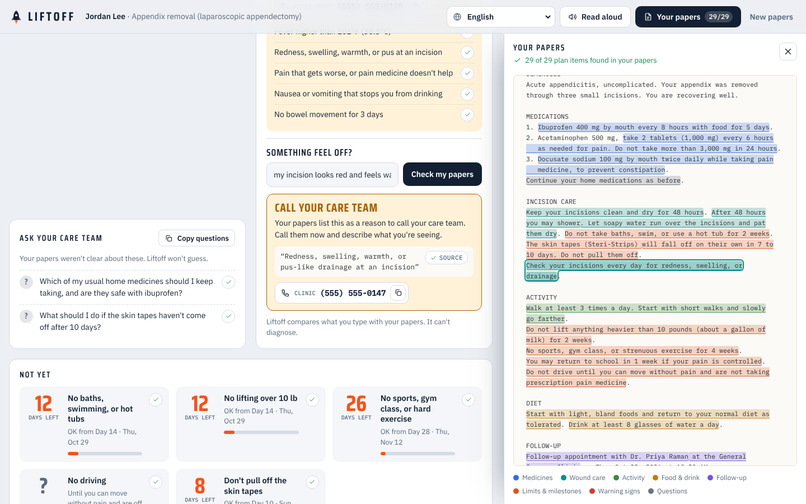This screenshot has width=806, height=504.
Task: Click the Follow-up legend color dot
Action: 710,478
